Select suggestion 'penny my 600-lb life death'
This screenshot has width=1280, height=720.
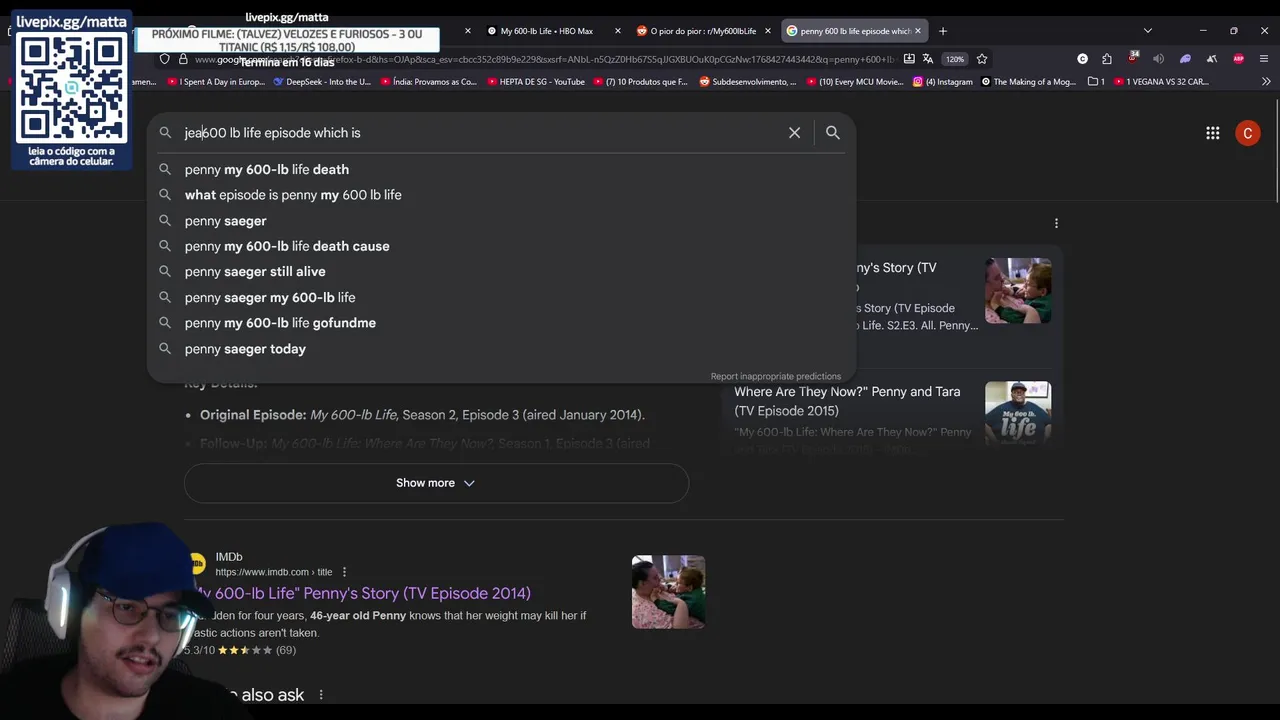pyautogui.click(x=501, y=169)
